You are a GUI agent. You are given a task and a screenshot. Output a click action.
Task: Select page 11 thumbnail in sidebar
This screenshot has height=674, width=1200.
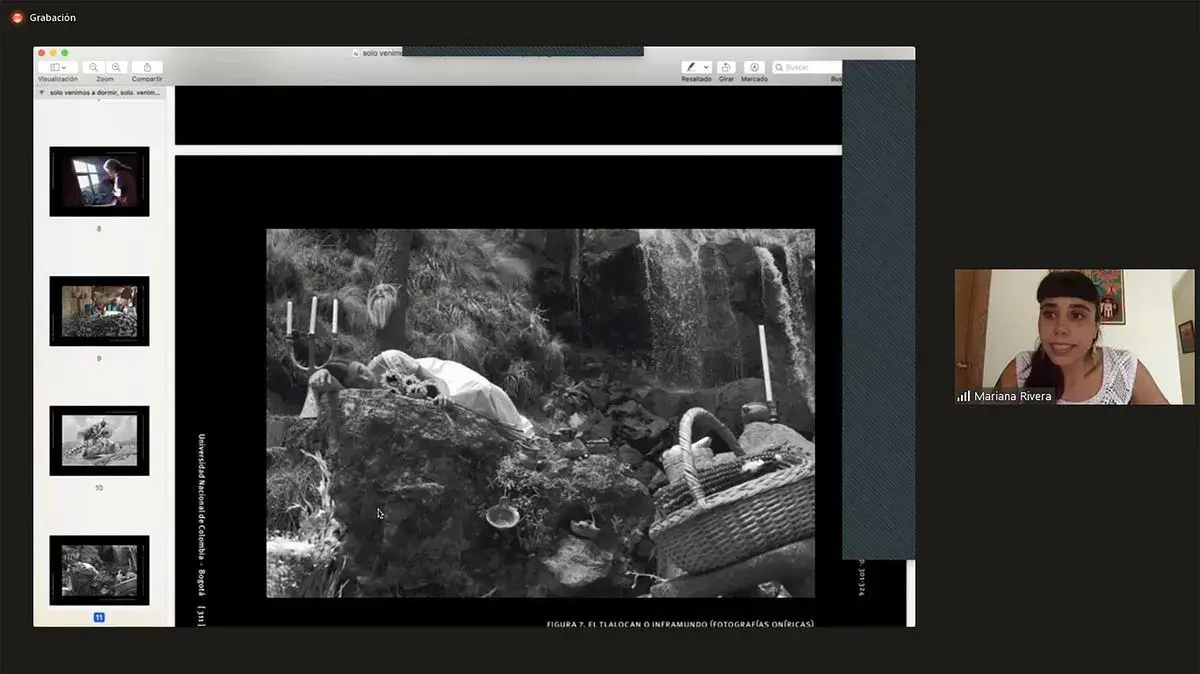click(99, 570)
